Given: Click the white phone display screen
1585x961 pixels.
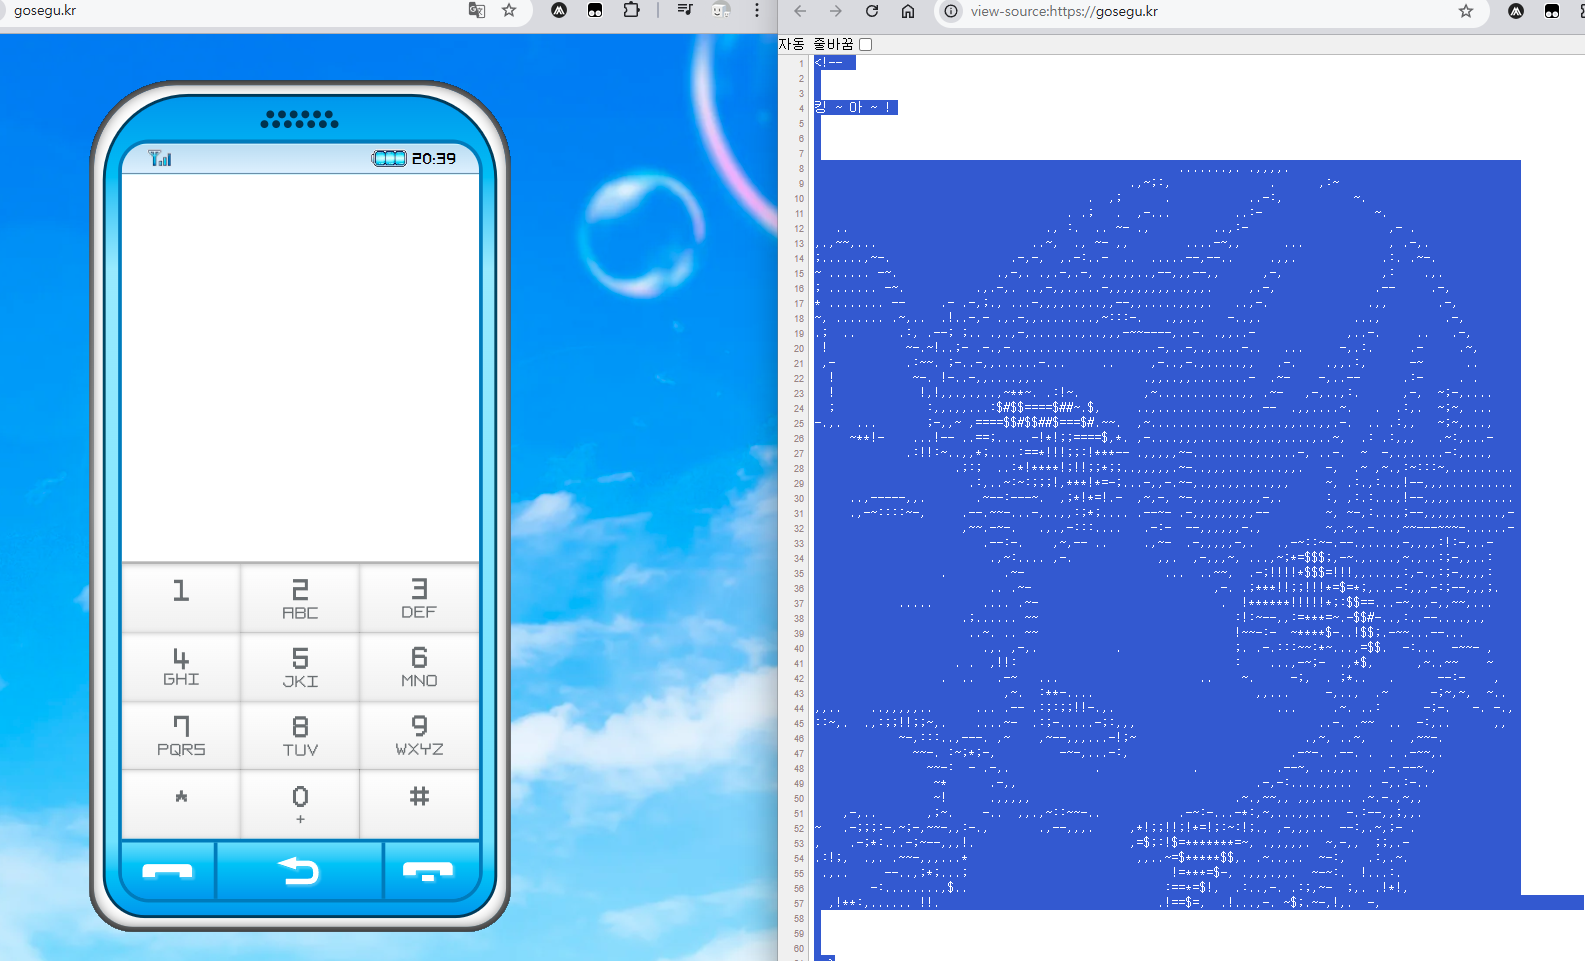Looking at the screenshot, I should tap(300, 367).
